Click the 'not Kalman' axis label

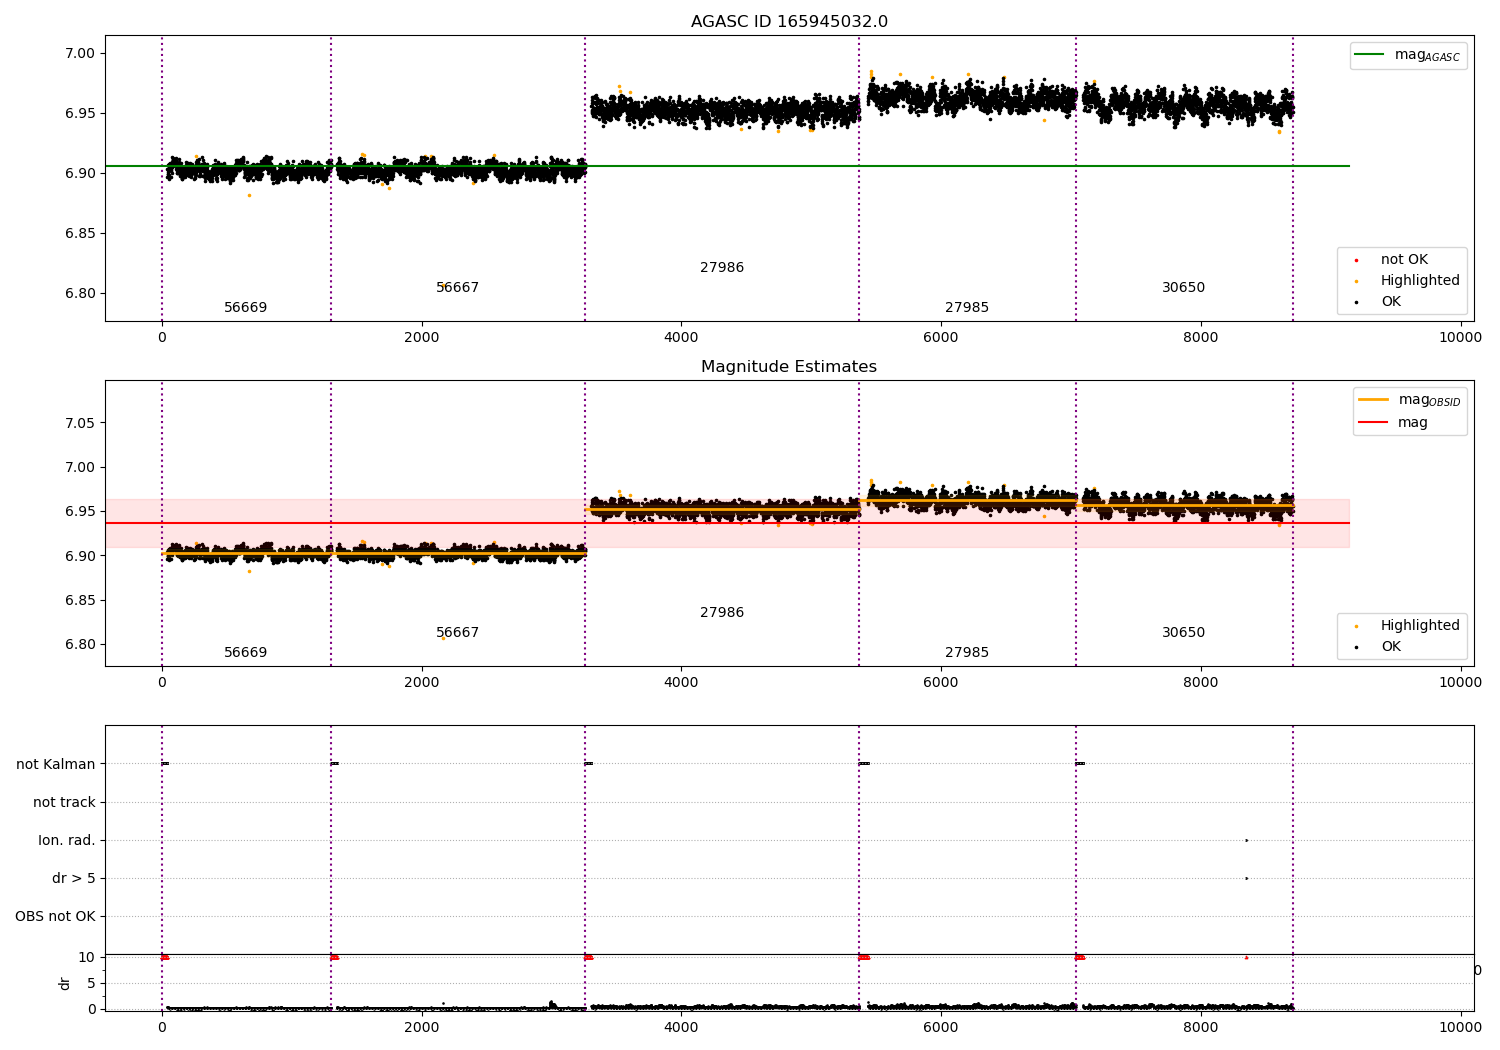coord(56,764)
